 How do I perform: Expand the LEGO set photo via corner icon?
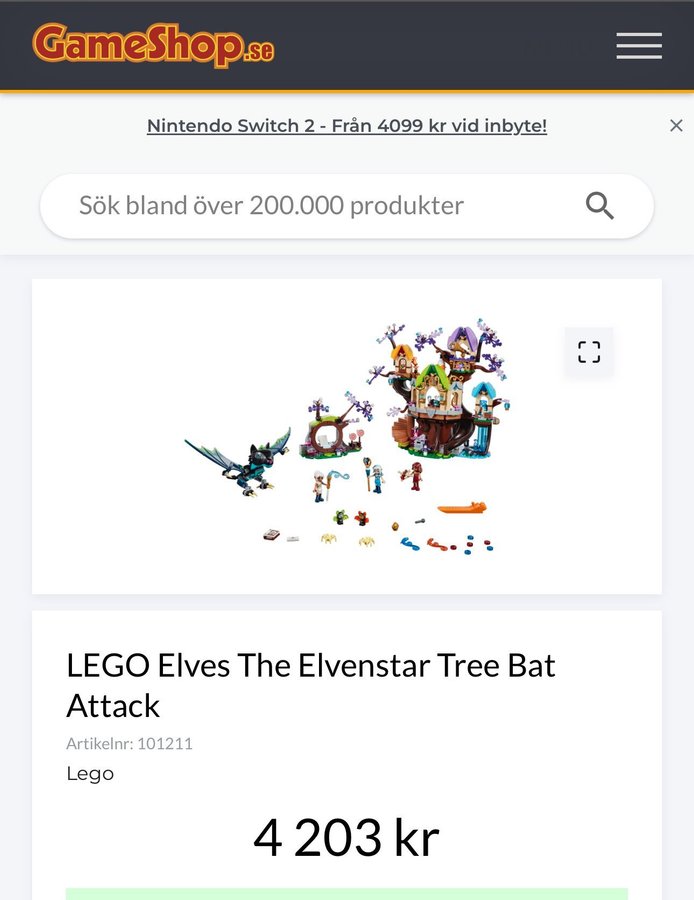click(588, 352)
